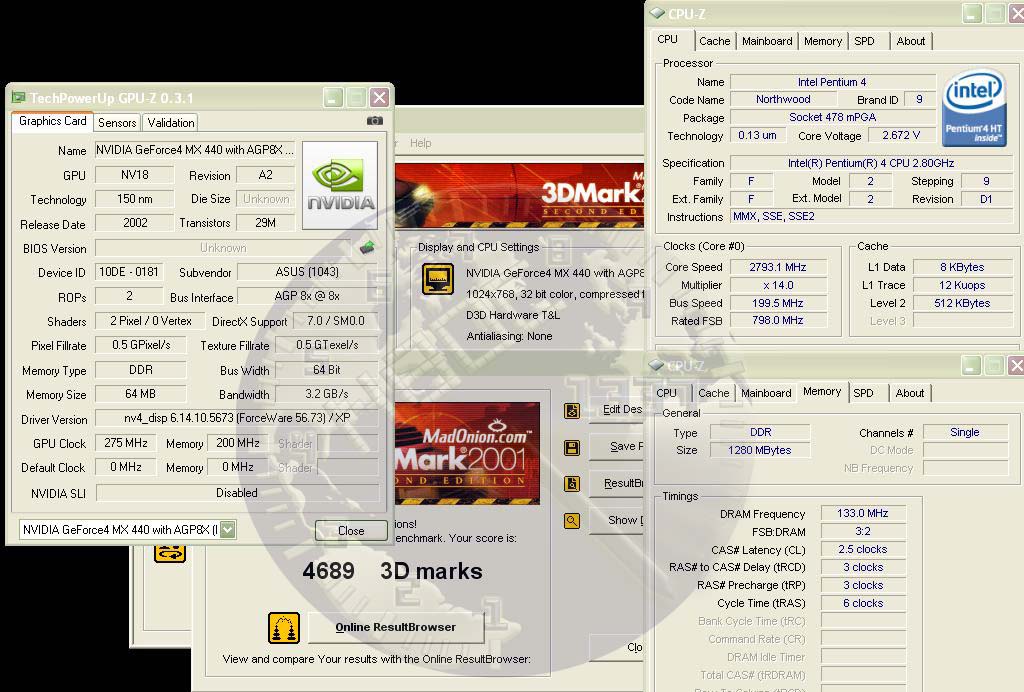Minimize the lower CPU-Z window
The height and width of the screenshot is (692, 1024).
(x=972, y=366)
